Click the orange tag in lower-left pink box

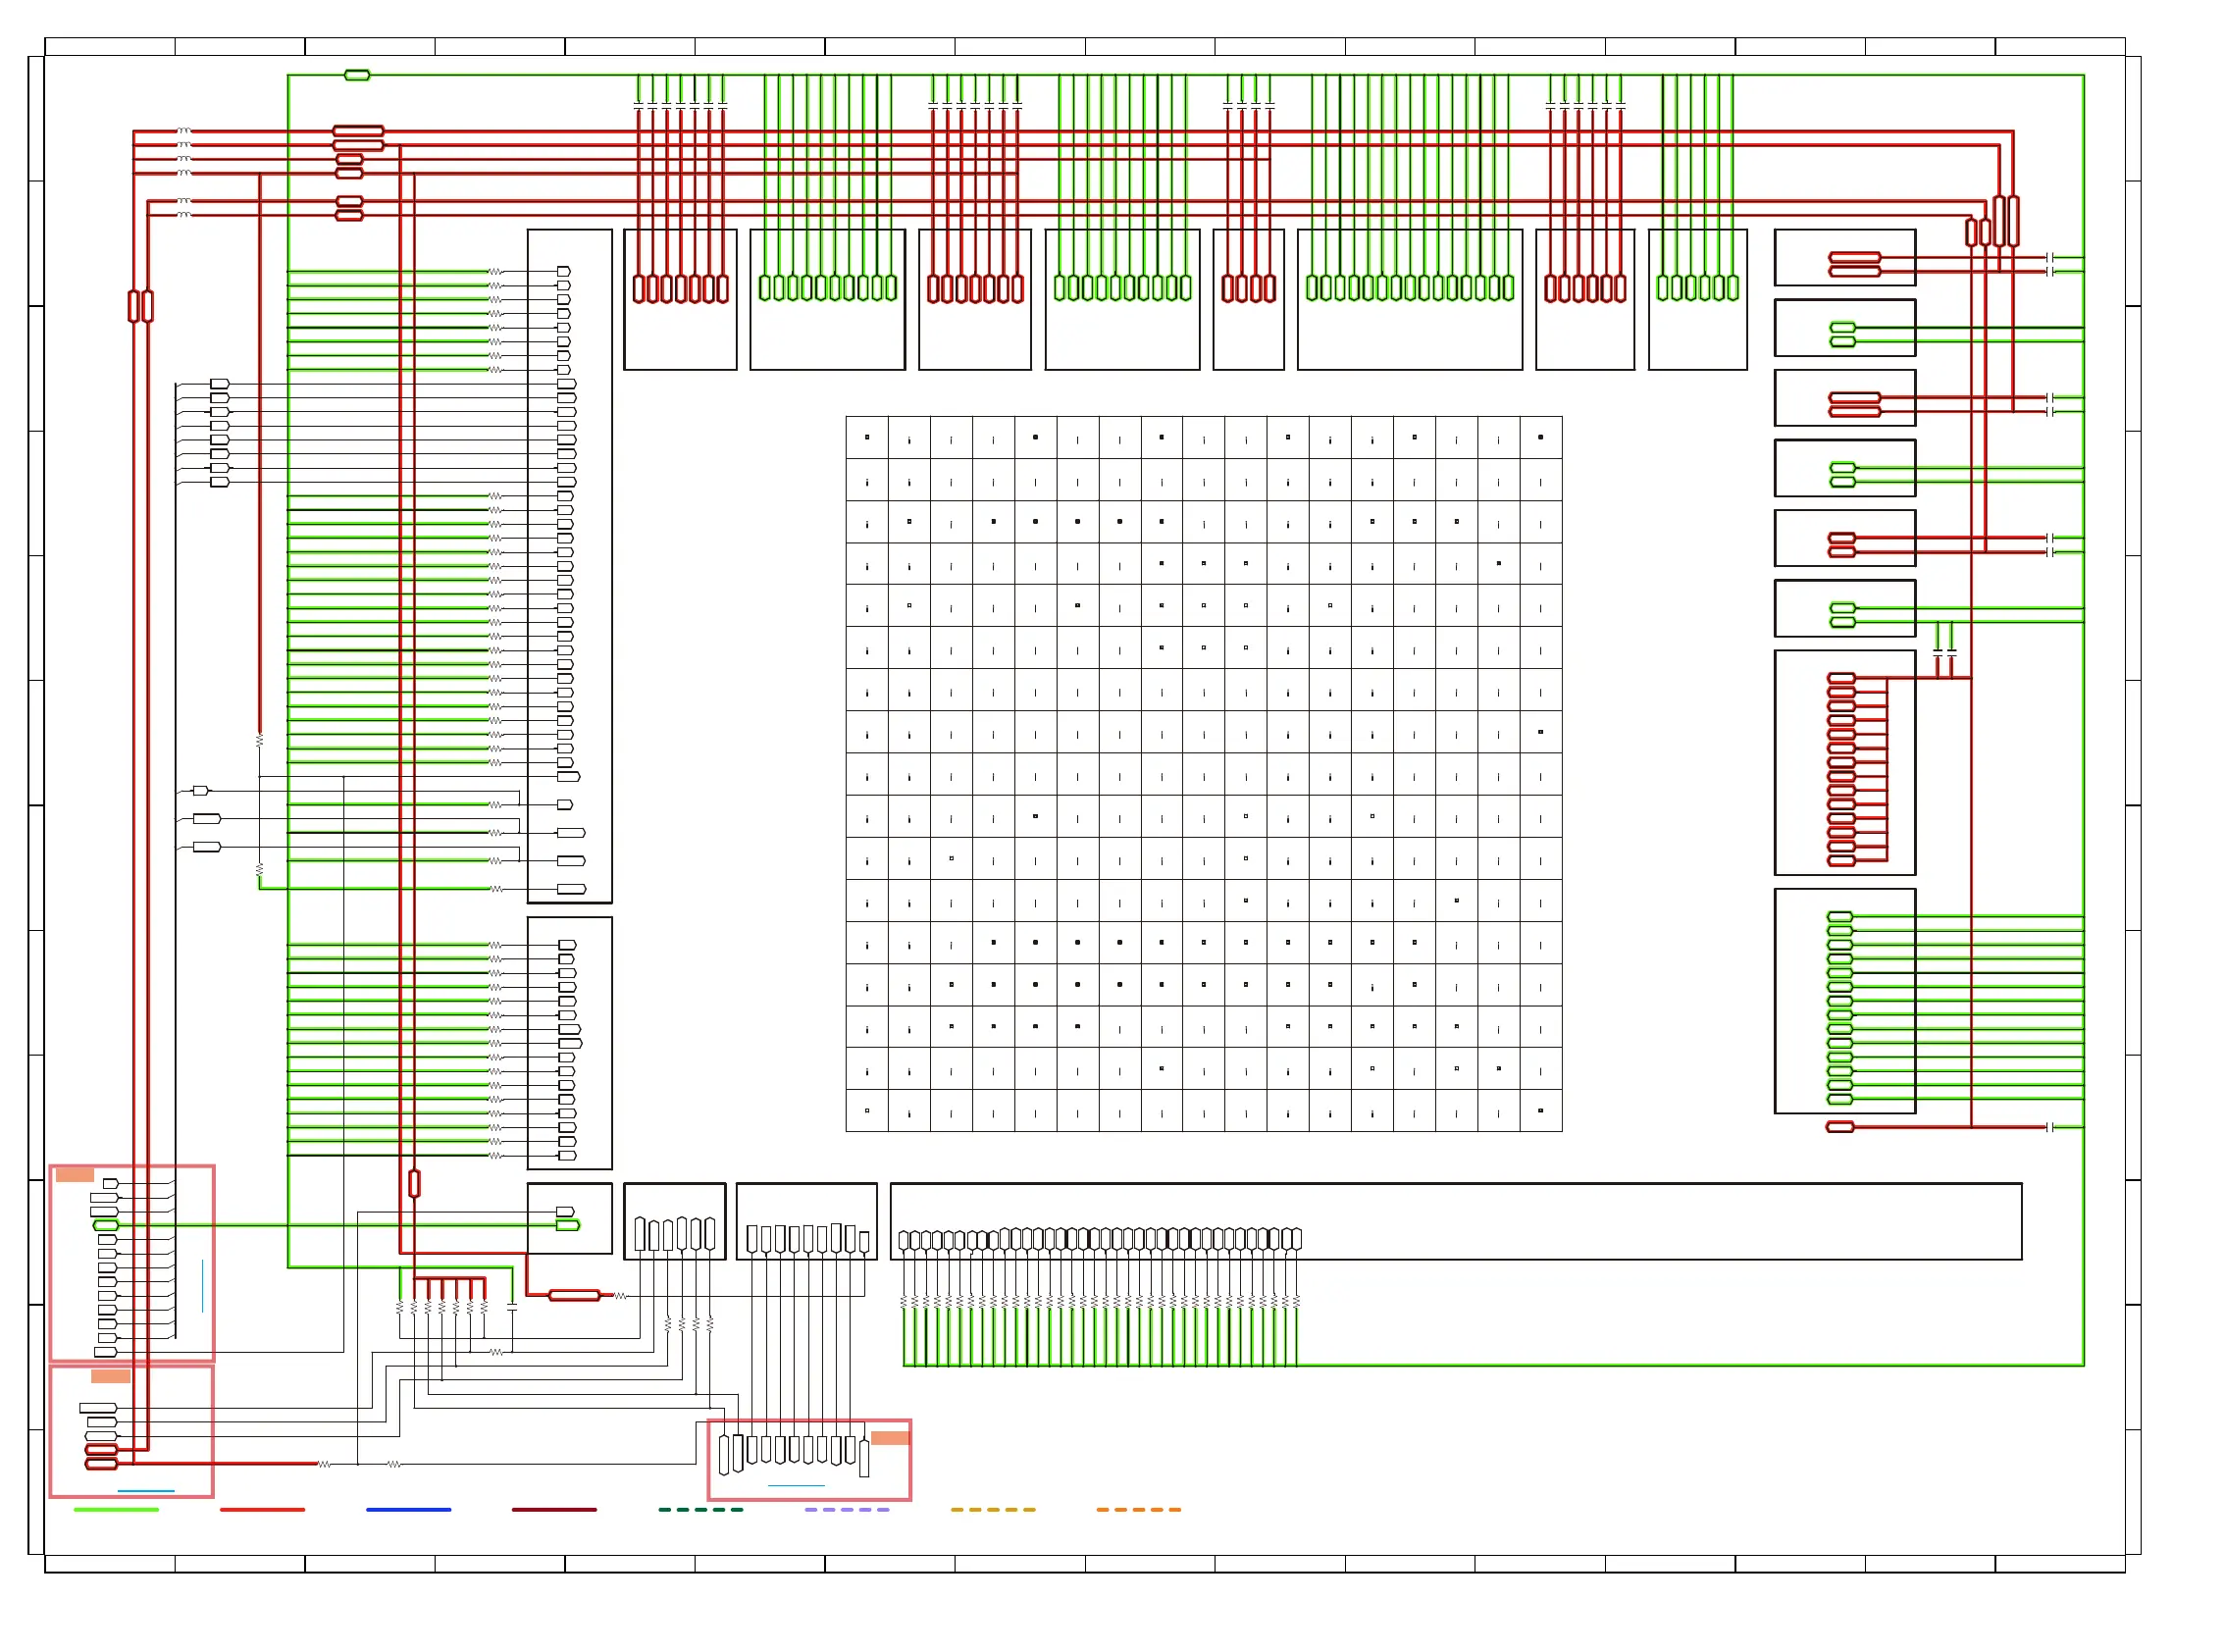click(110, 1376)
